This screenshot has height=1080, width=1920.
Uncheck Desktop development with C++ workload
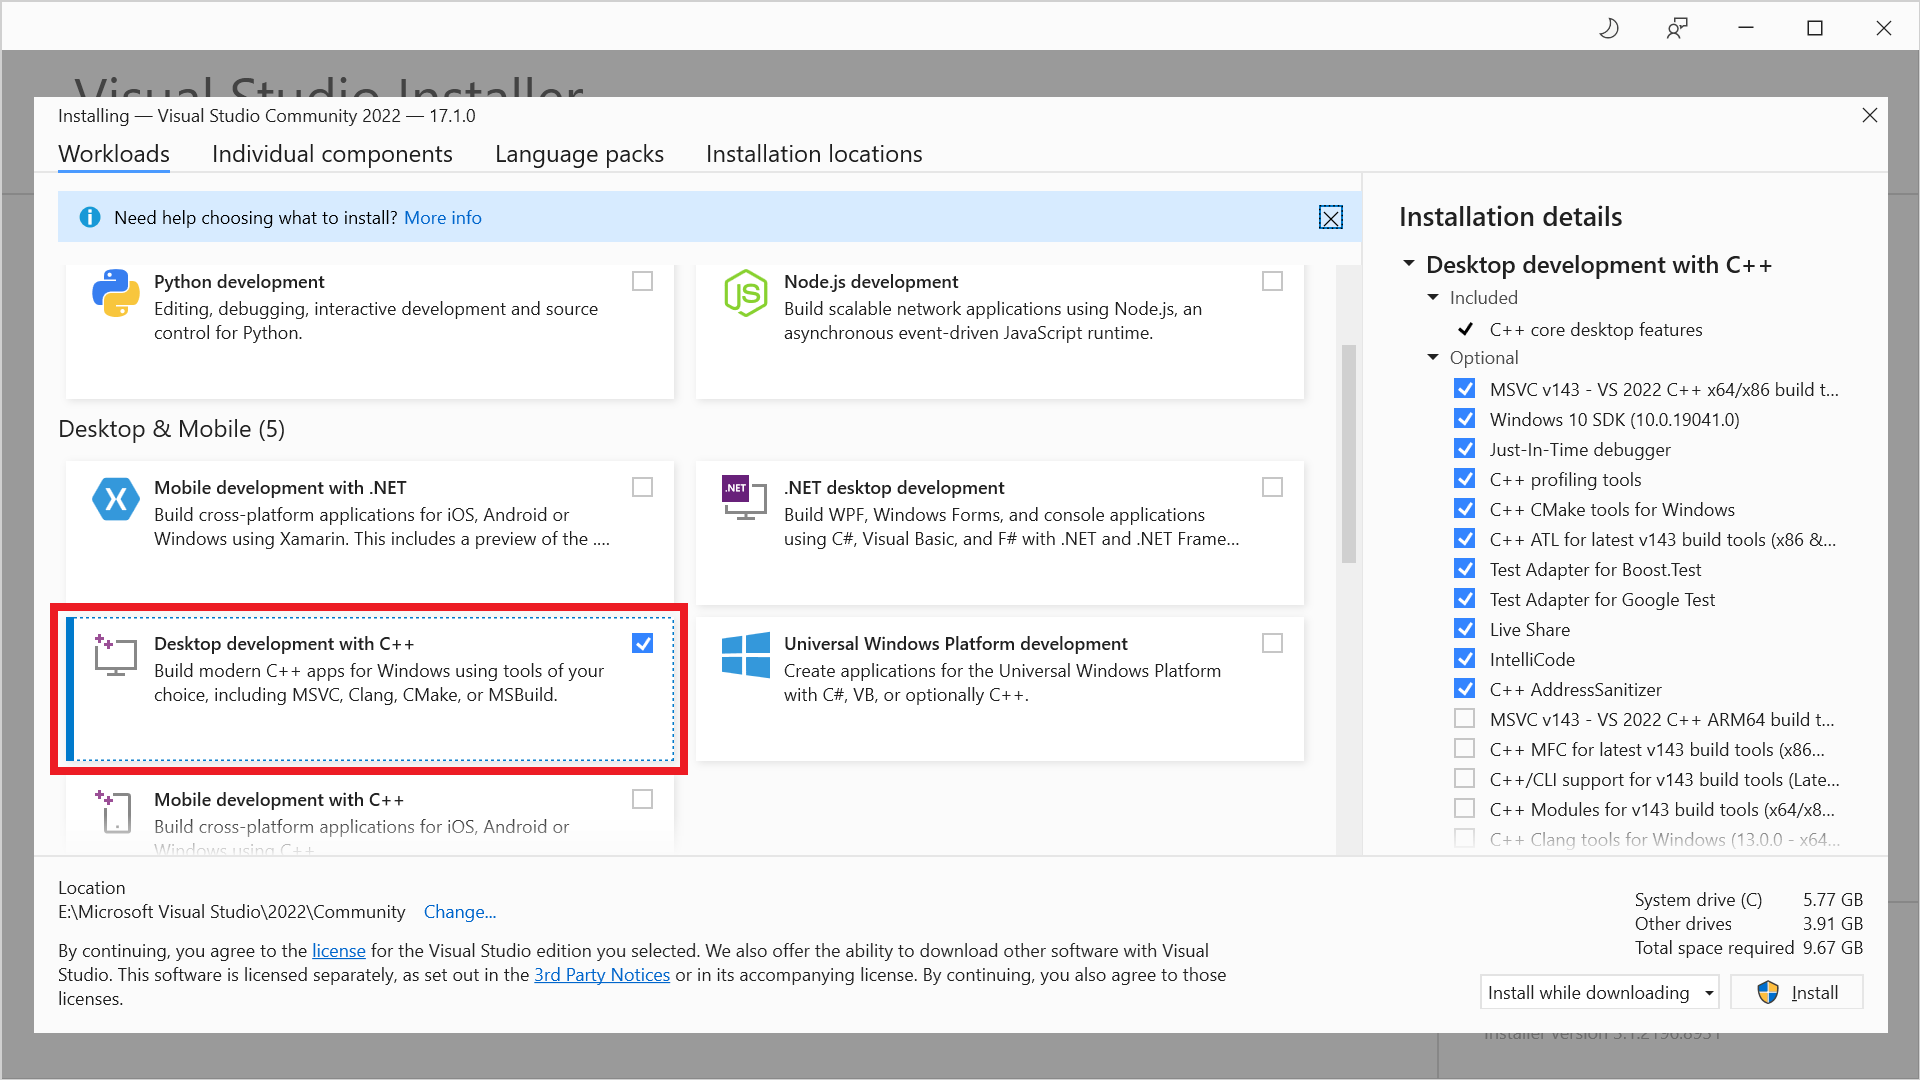(642, 643)
